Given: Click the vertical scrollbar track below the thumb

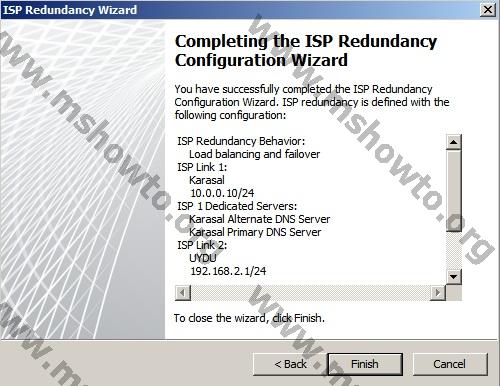Looking at the screenshot, I should 454,250.
